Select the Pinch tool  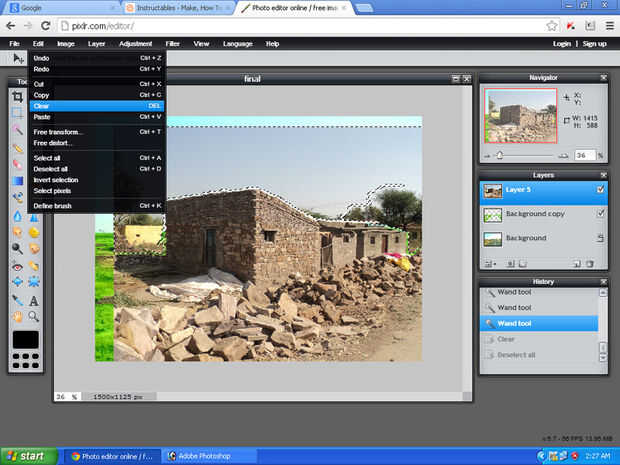34,282
